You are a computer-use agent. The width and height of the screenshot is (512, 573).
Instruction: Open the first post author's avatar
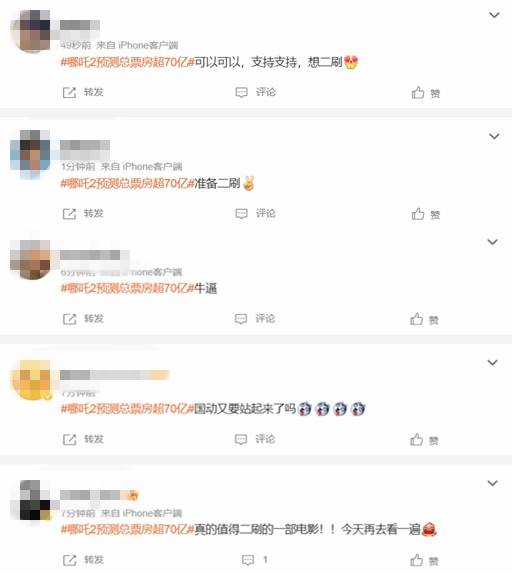[31, 31]
